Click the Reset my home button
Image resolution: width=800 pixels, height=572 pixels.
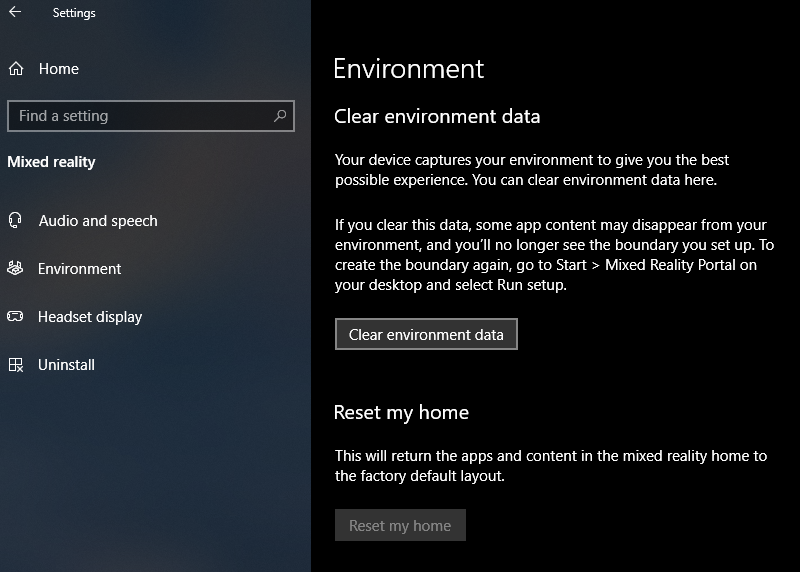(400, 525)
